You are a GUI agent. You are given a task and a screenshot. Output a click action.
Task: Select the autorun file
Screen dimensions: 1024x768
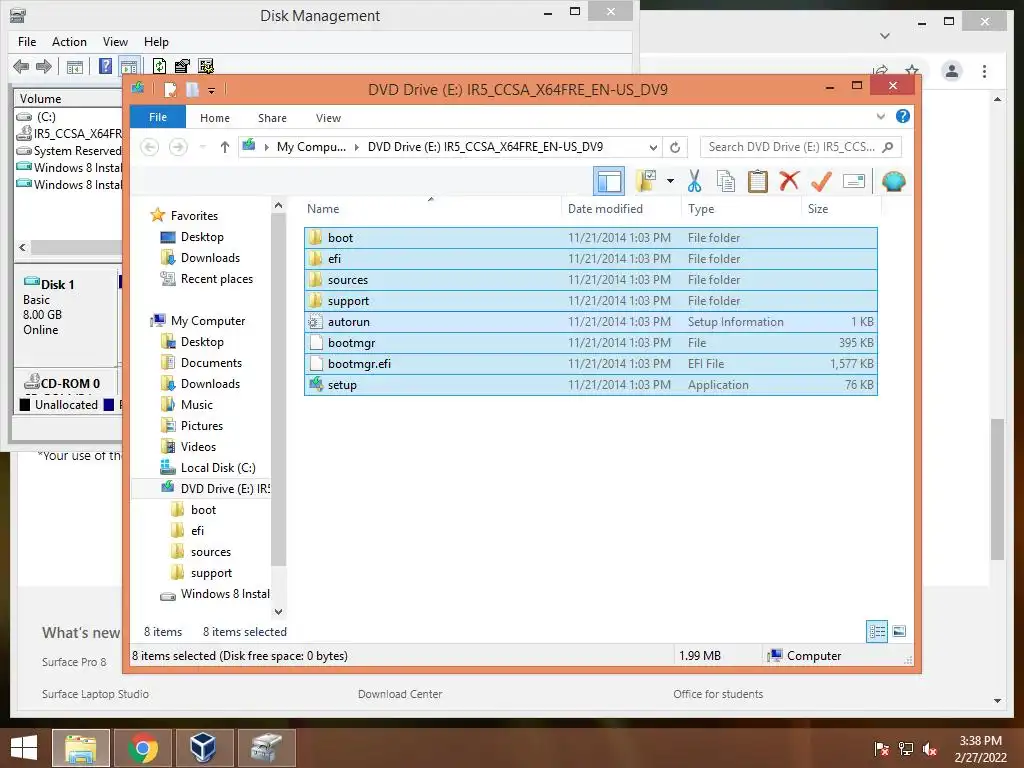(590, 321)
